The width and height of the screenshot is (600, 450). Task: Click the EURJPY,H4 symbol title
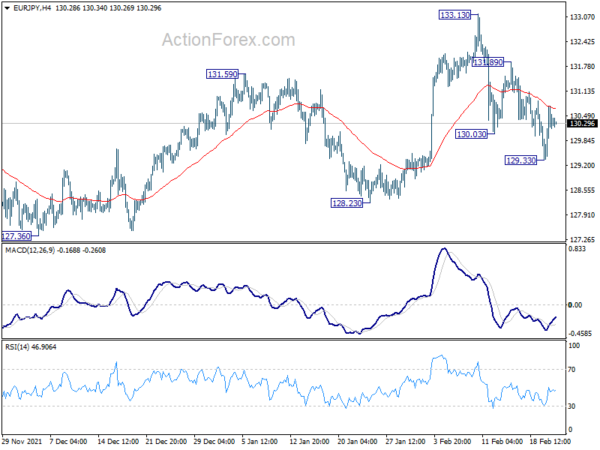(x=32, y=8)
